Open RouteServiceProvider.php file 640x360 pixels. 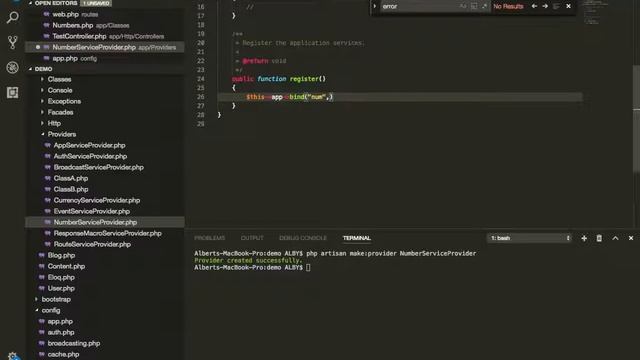(92, 244)
